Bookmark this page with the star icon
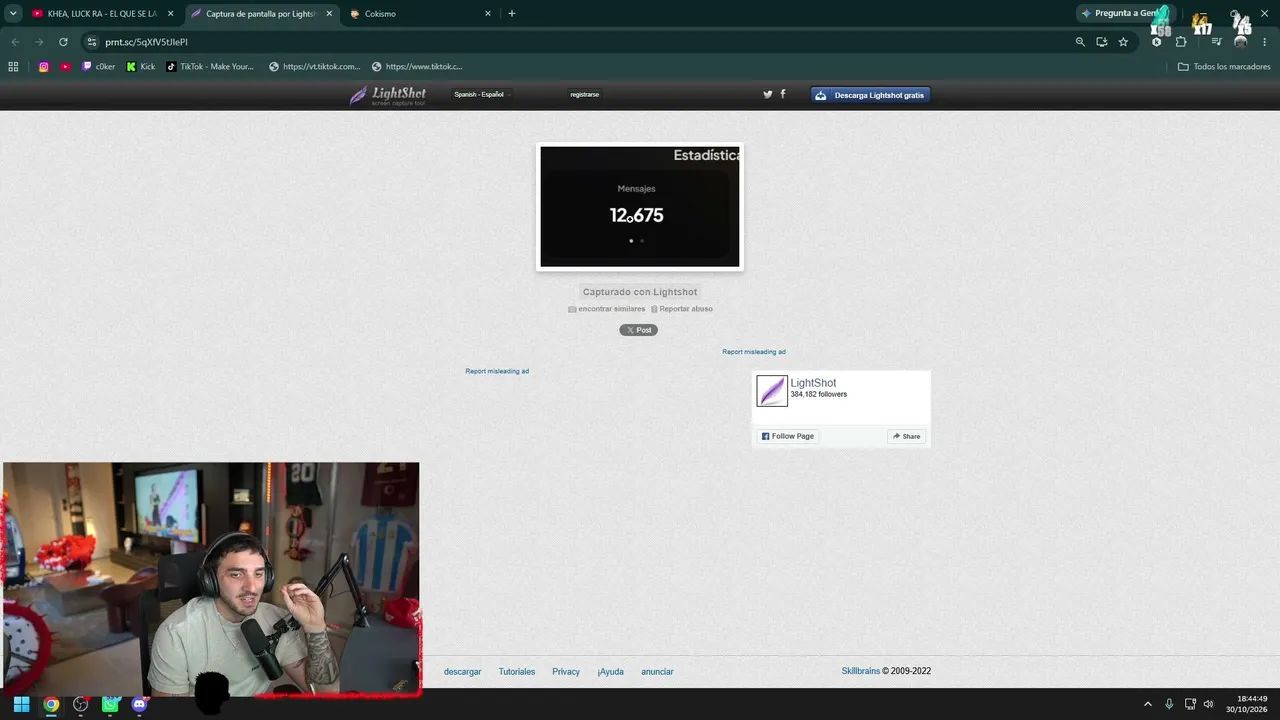1280x720 pixels. 1123,42
